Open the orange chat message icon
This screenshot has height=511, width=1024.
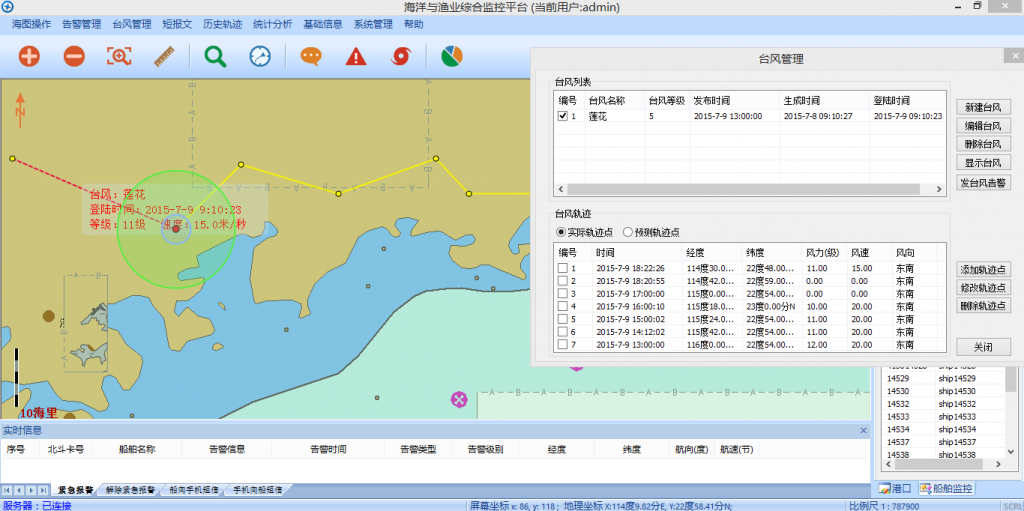[311, 56]
